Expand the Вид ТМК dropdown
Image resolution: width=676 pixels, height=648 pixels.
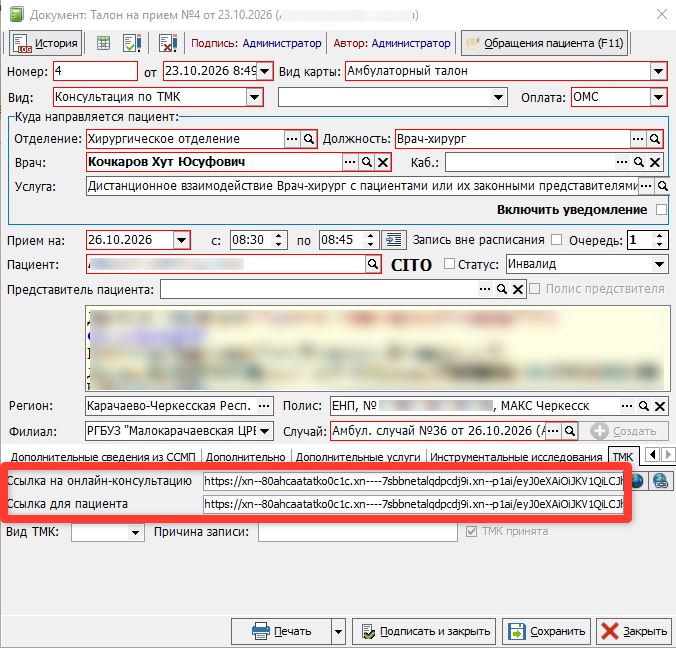click(135, 532)
